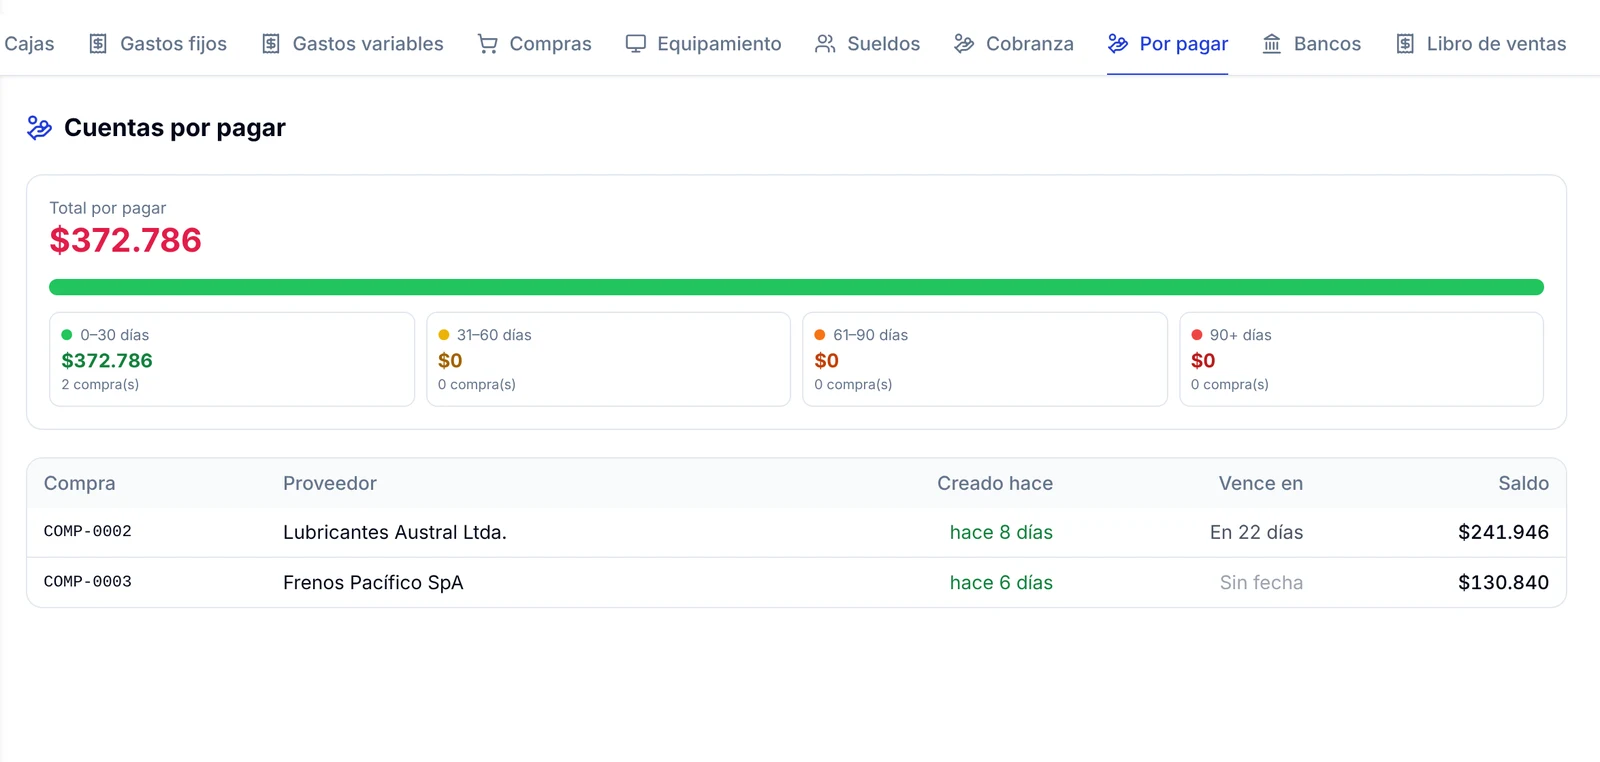Click the $372.786 total amount in red
1600x762 pixels.
click(126, 240)
